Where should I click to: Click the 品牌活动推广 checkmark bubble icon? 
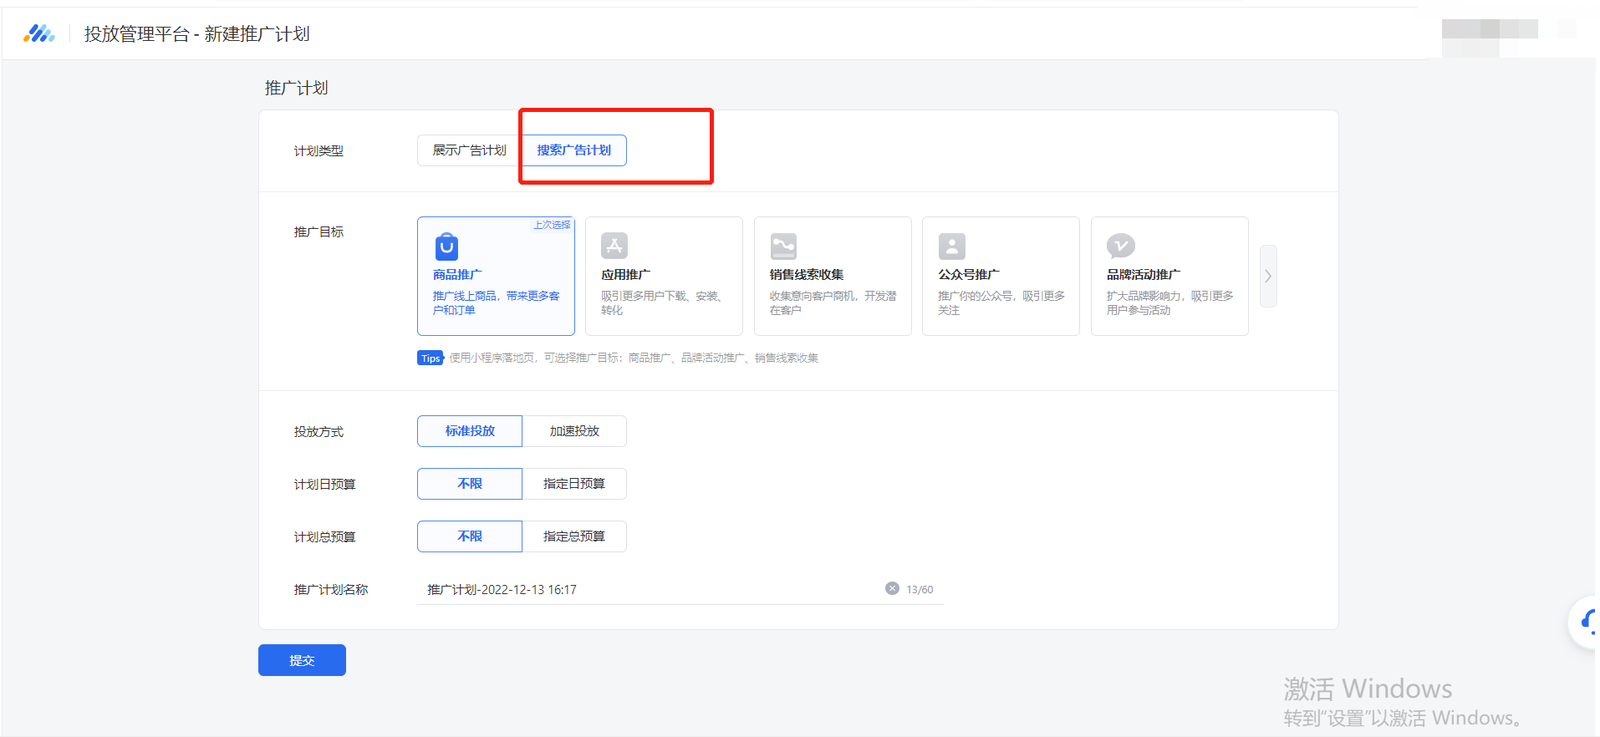(x=1120, y=246)
